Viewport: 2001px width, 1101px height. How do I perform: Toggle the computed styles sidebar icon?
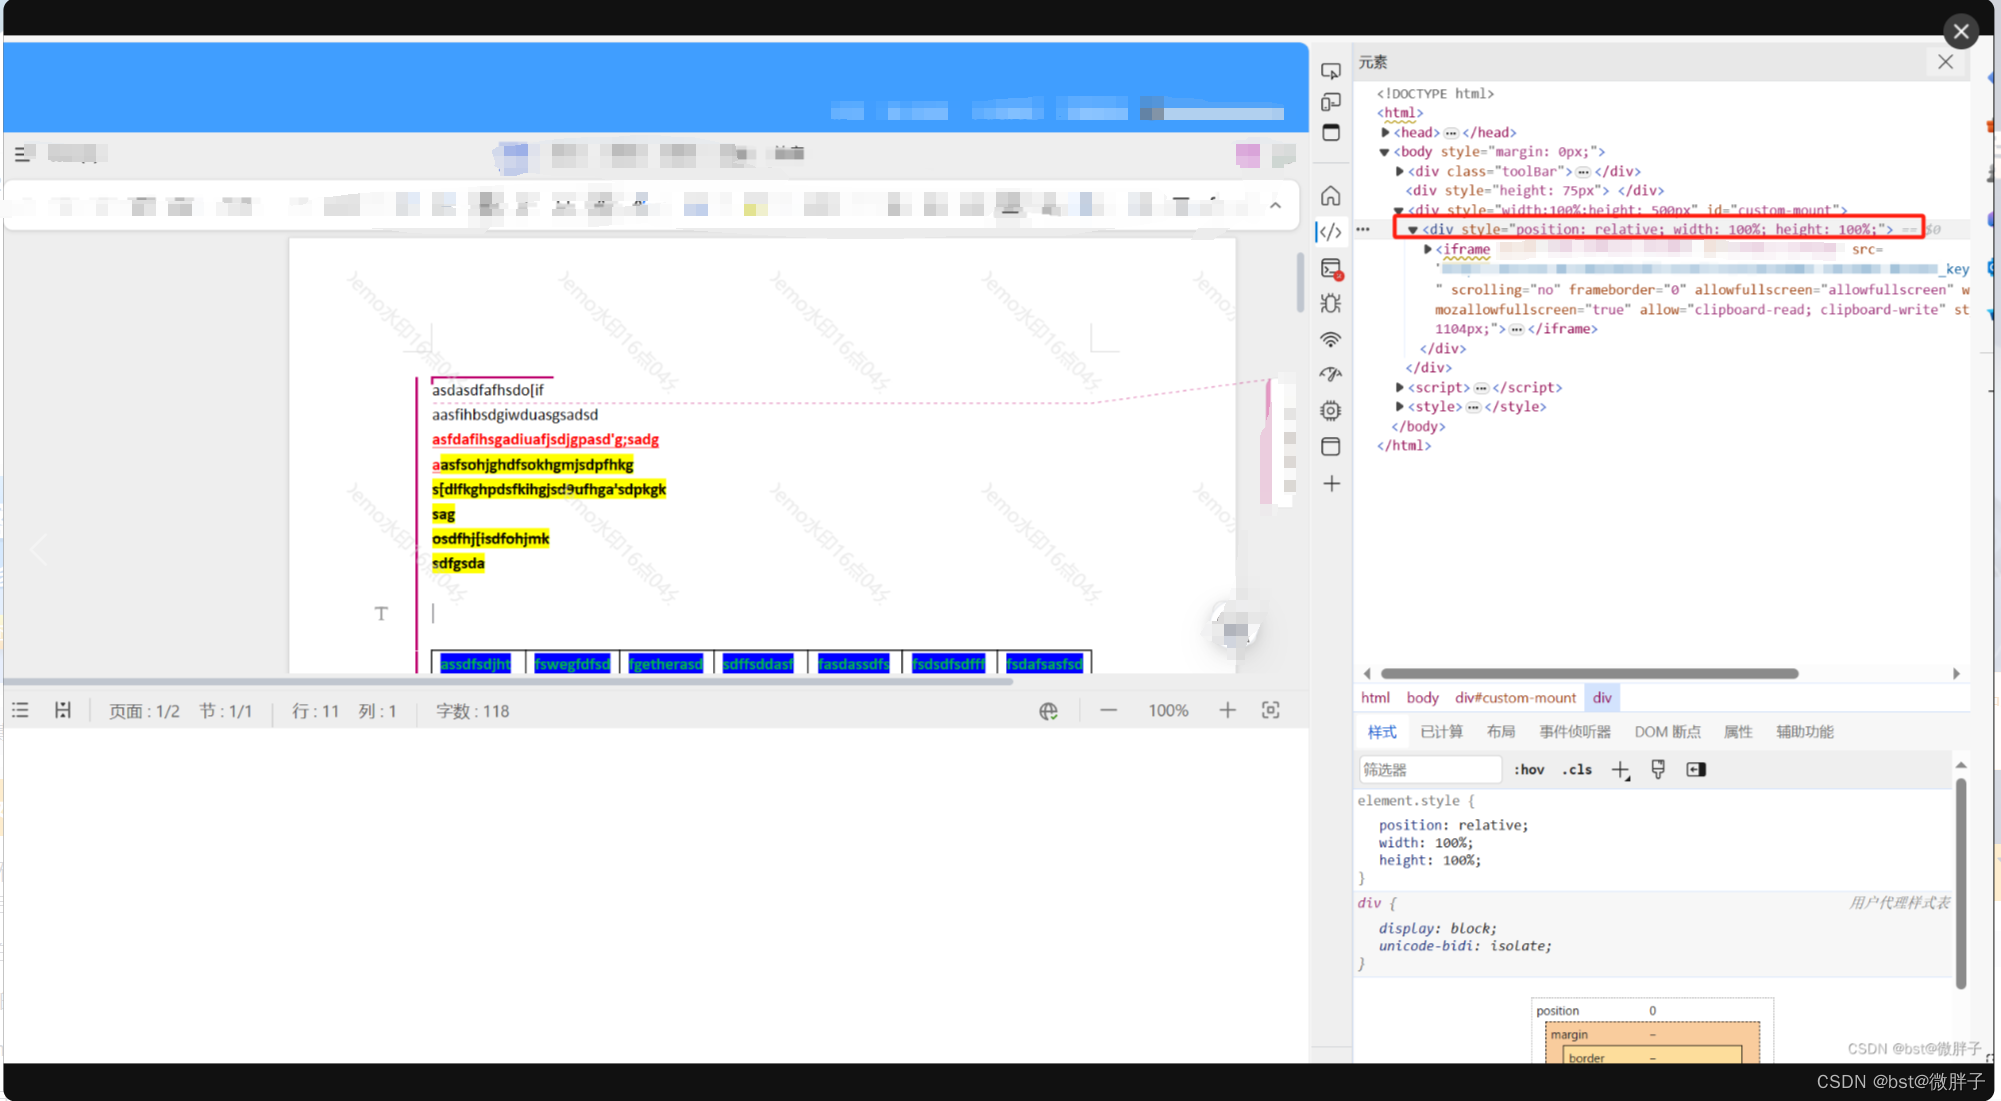[x=1696, y=769]
